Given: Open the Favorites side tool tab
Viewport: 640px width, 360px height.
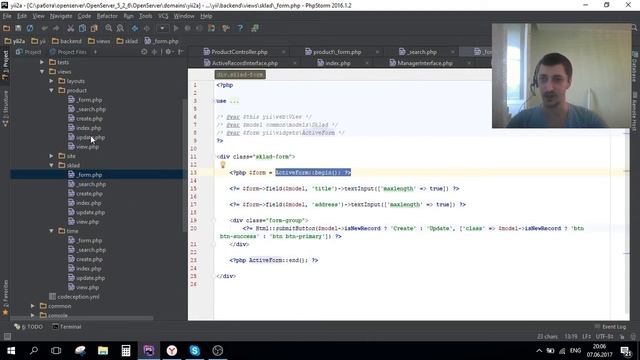Looking at the screenshot, I should [5, 297].
